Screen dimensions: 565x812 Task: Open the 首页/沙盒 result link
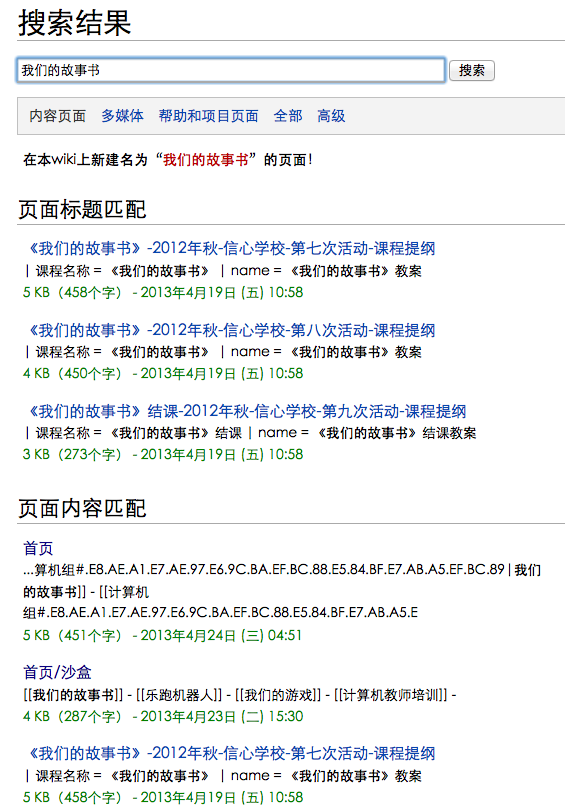[57, 672]
